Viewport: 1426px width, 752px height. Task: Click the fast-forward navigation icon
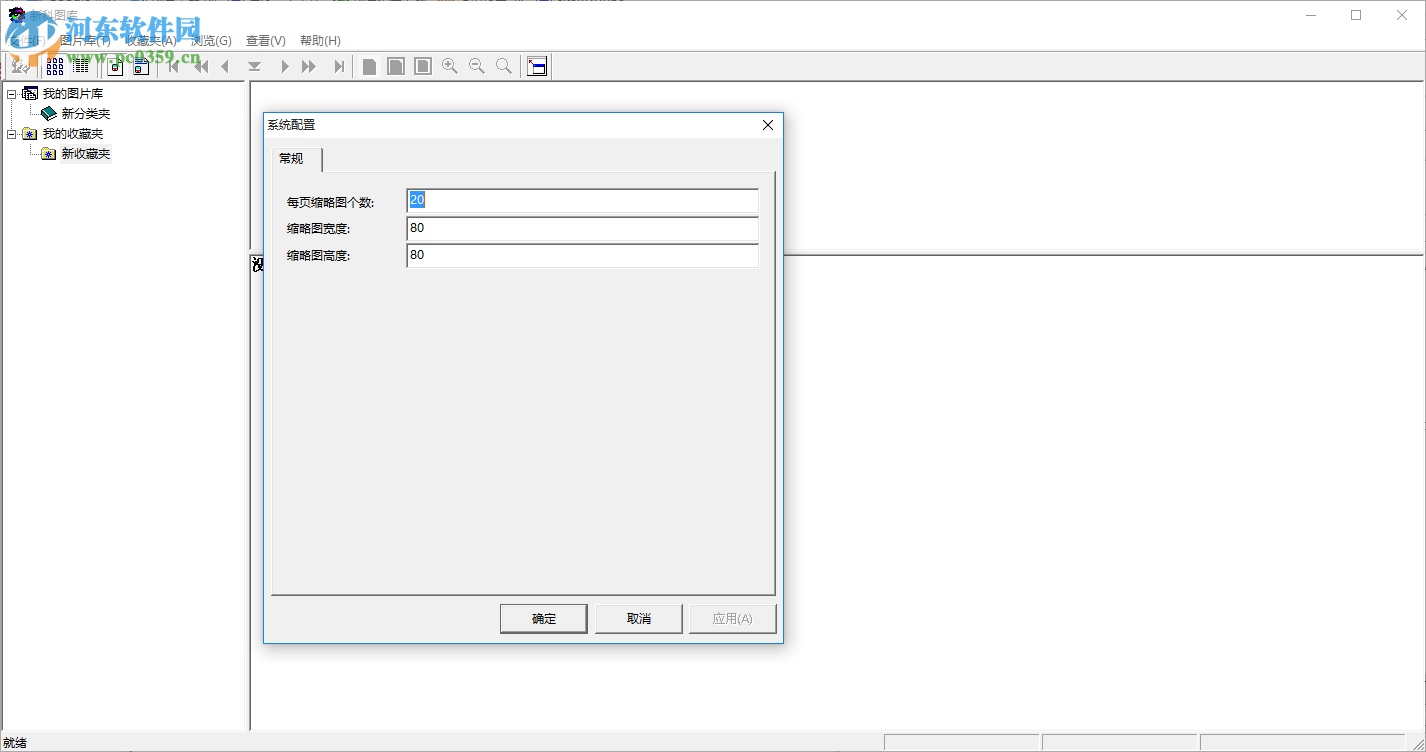pyautogui.click(x=308, y=66)
